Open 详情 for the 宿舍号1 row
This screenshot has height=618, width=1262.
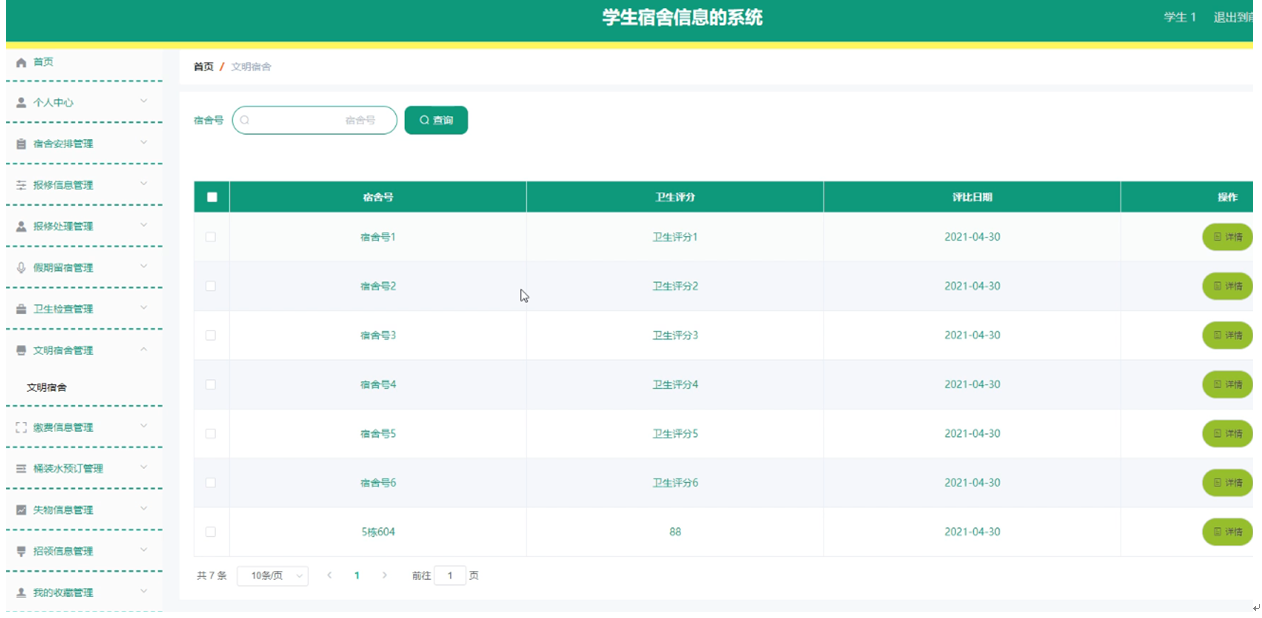[1227, 237]
